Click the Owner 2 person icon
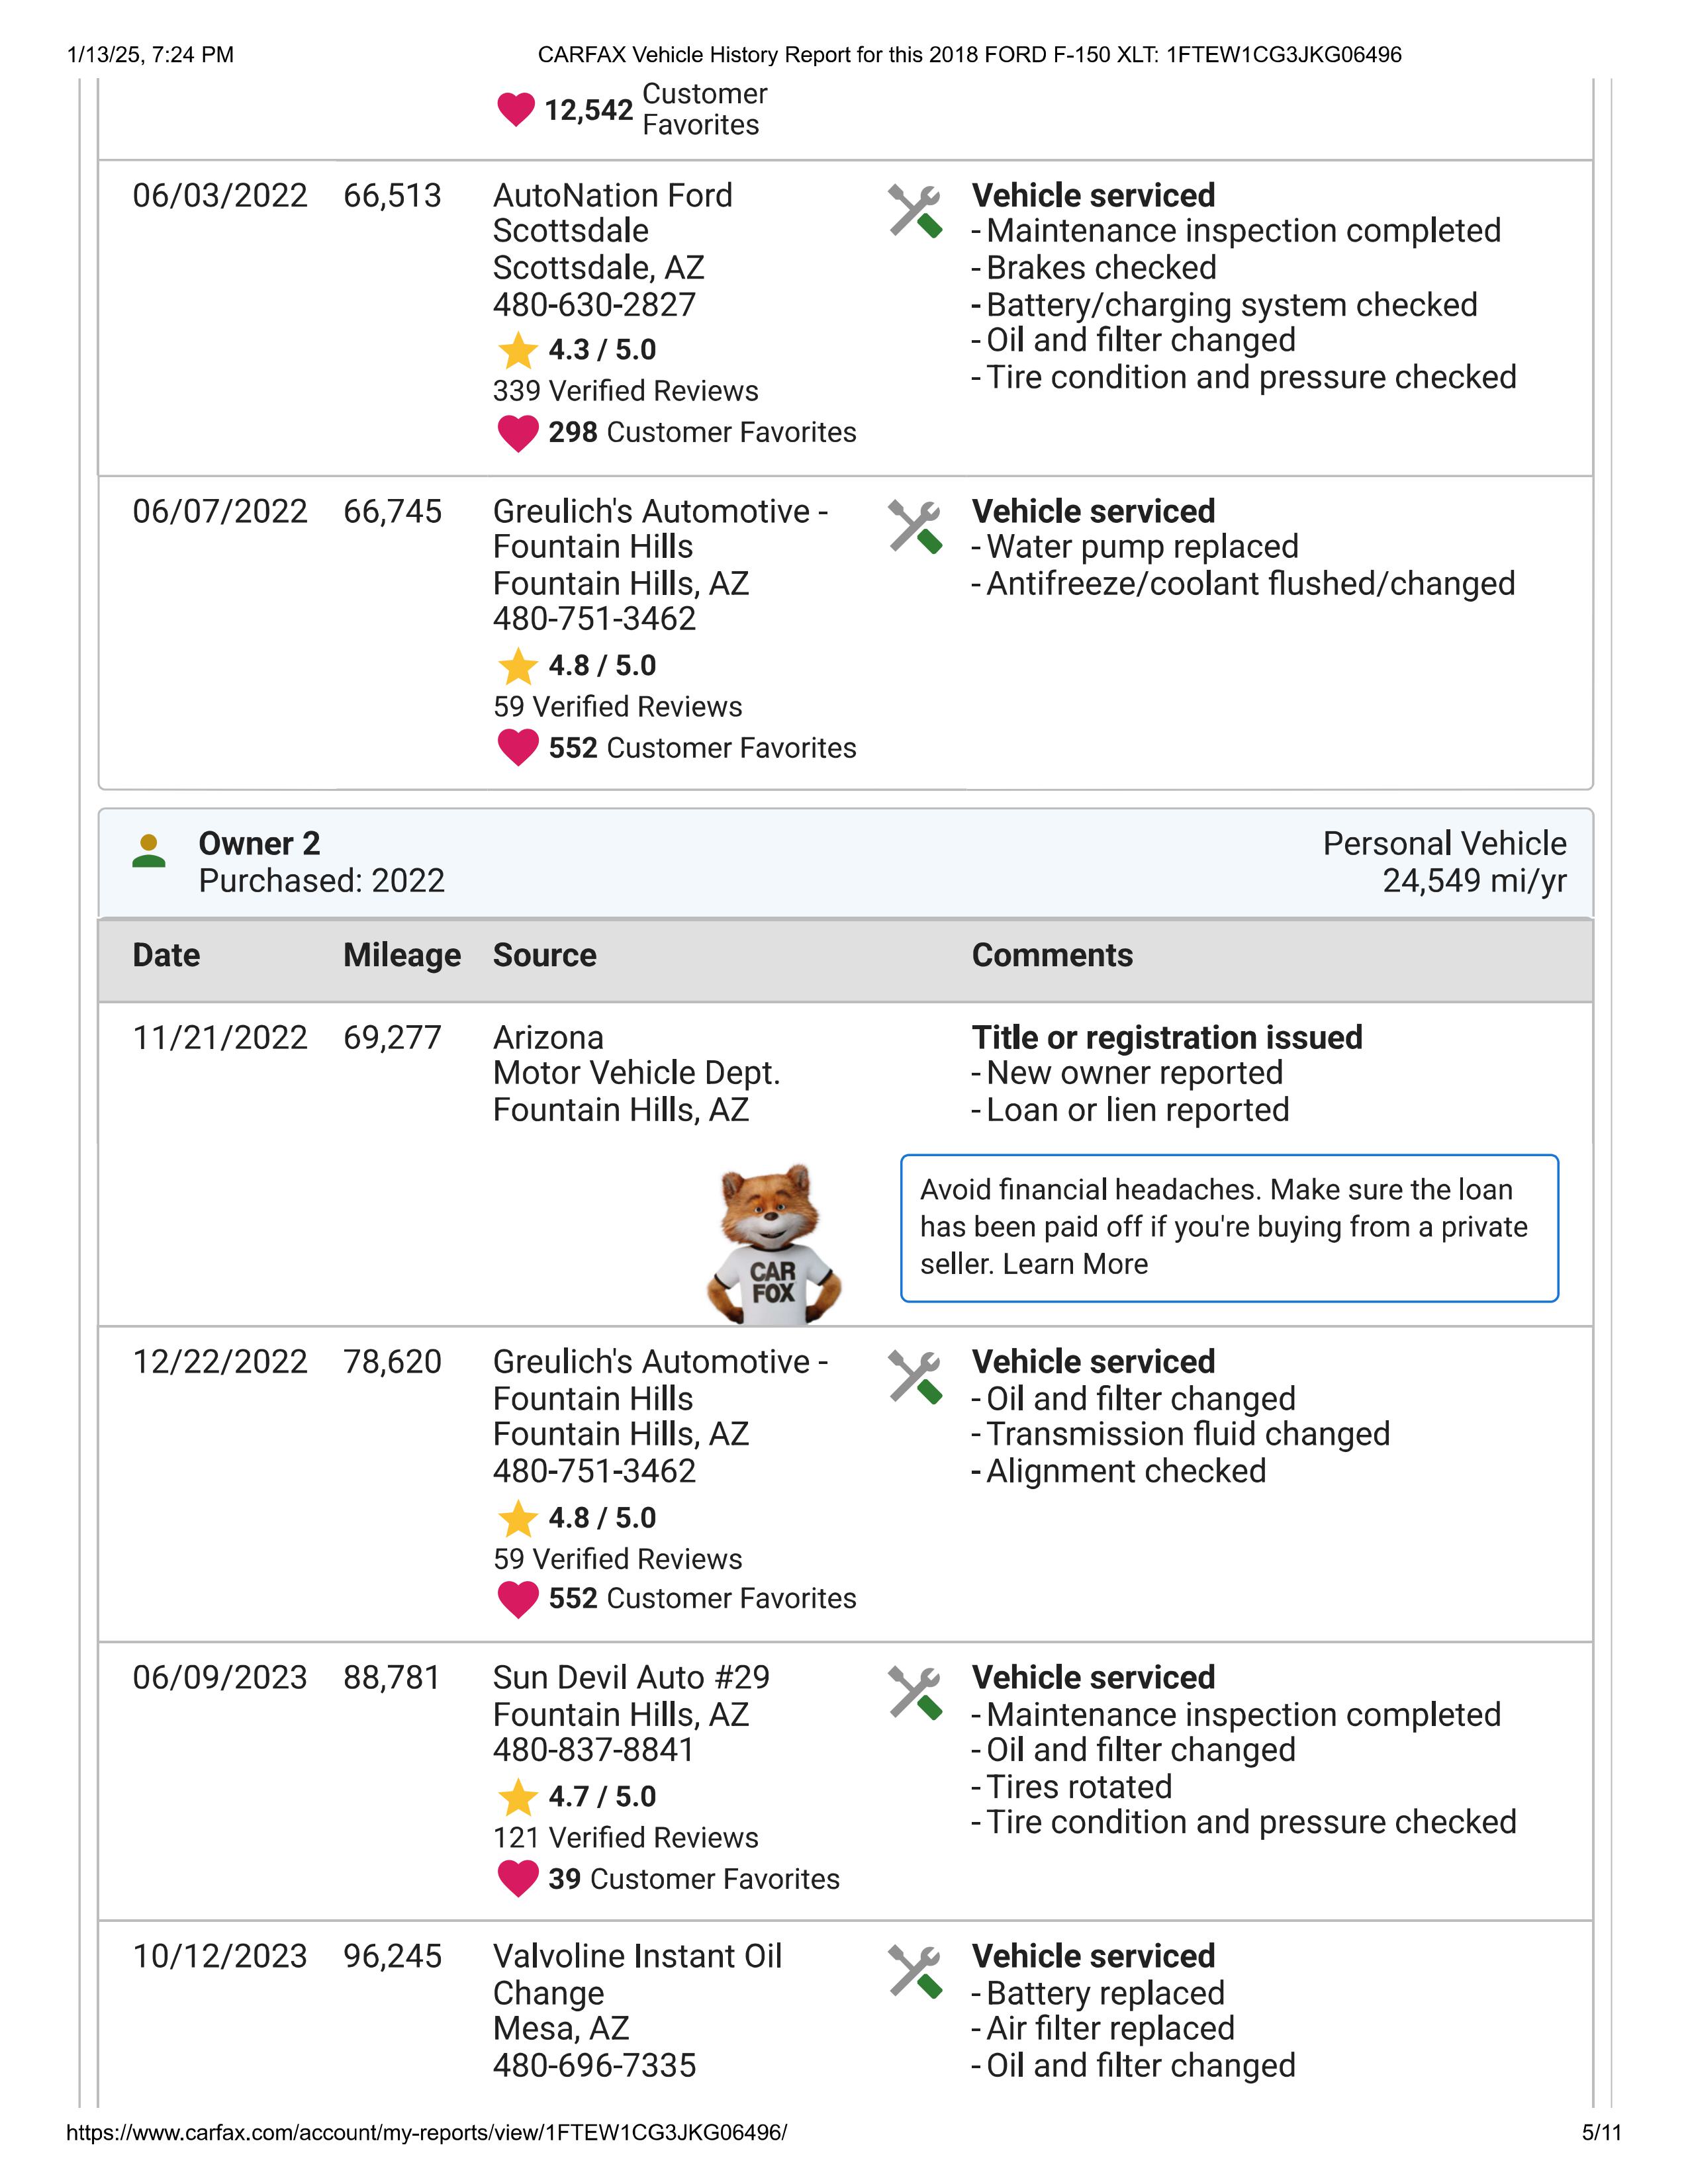 point(149,851)
